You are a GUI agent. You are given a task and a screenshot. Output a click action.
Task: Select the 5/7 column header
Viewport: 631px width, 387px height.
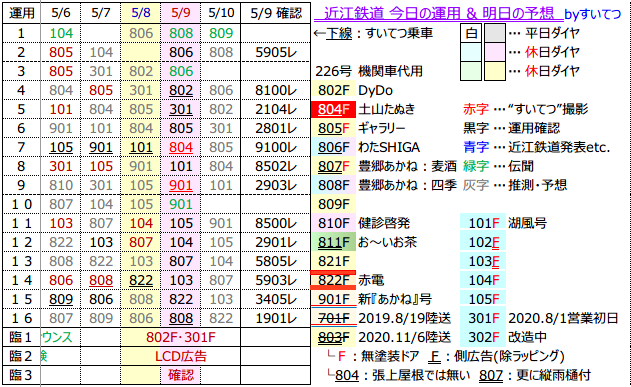point(101,13)
